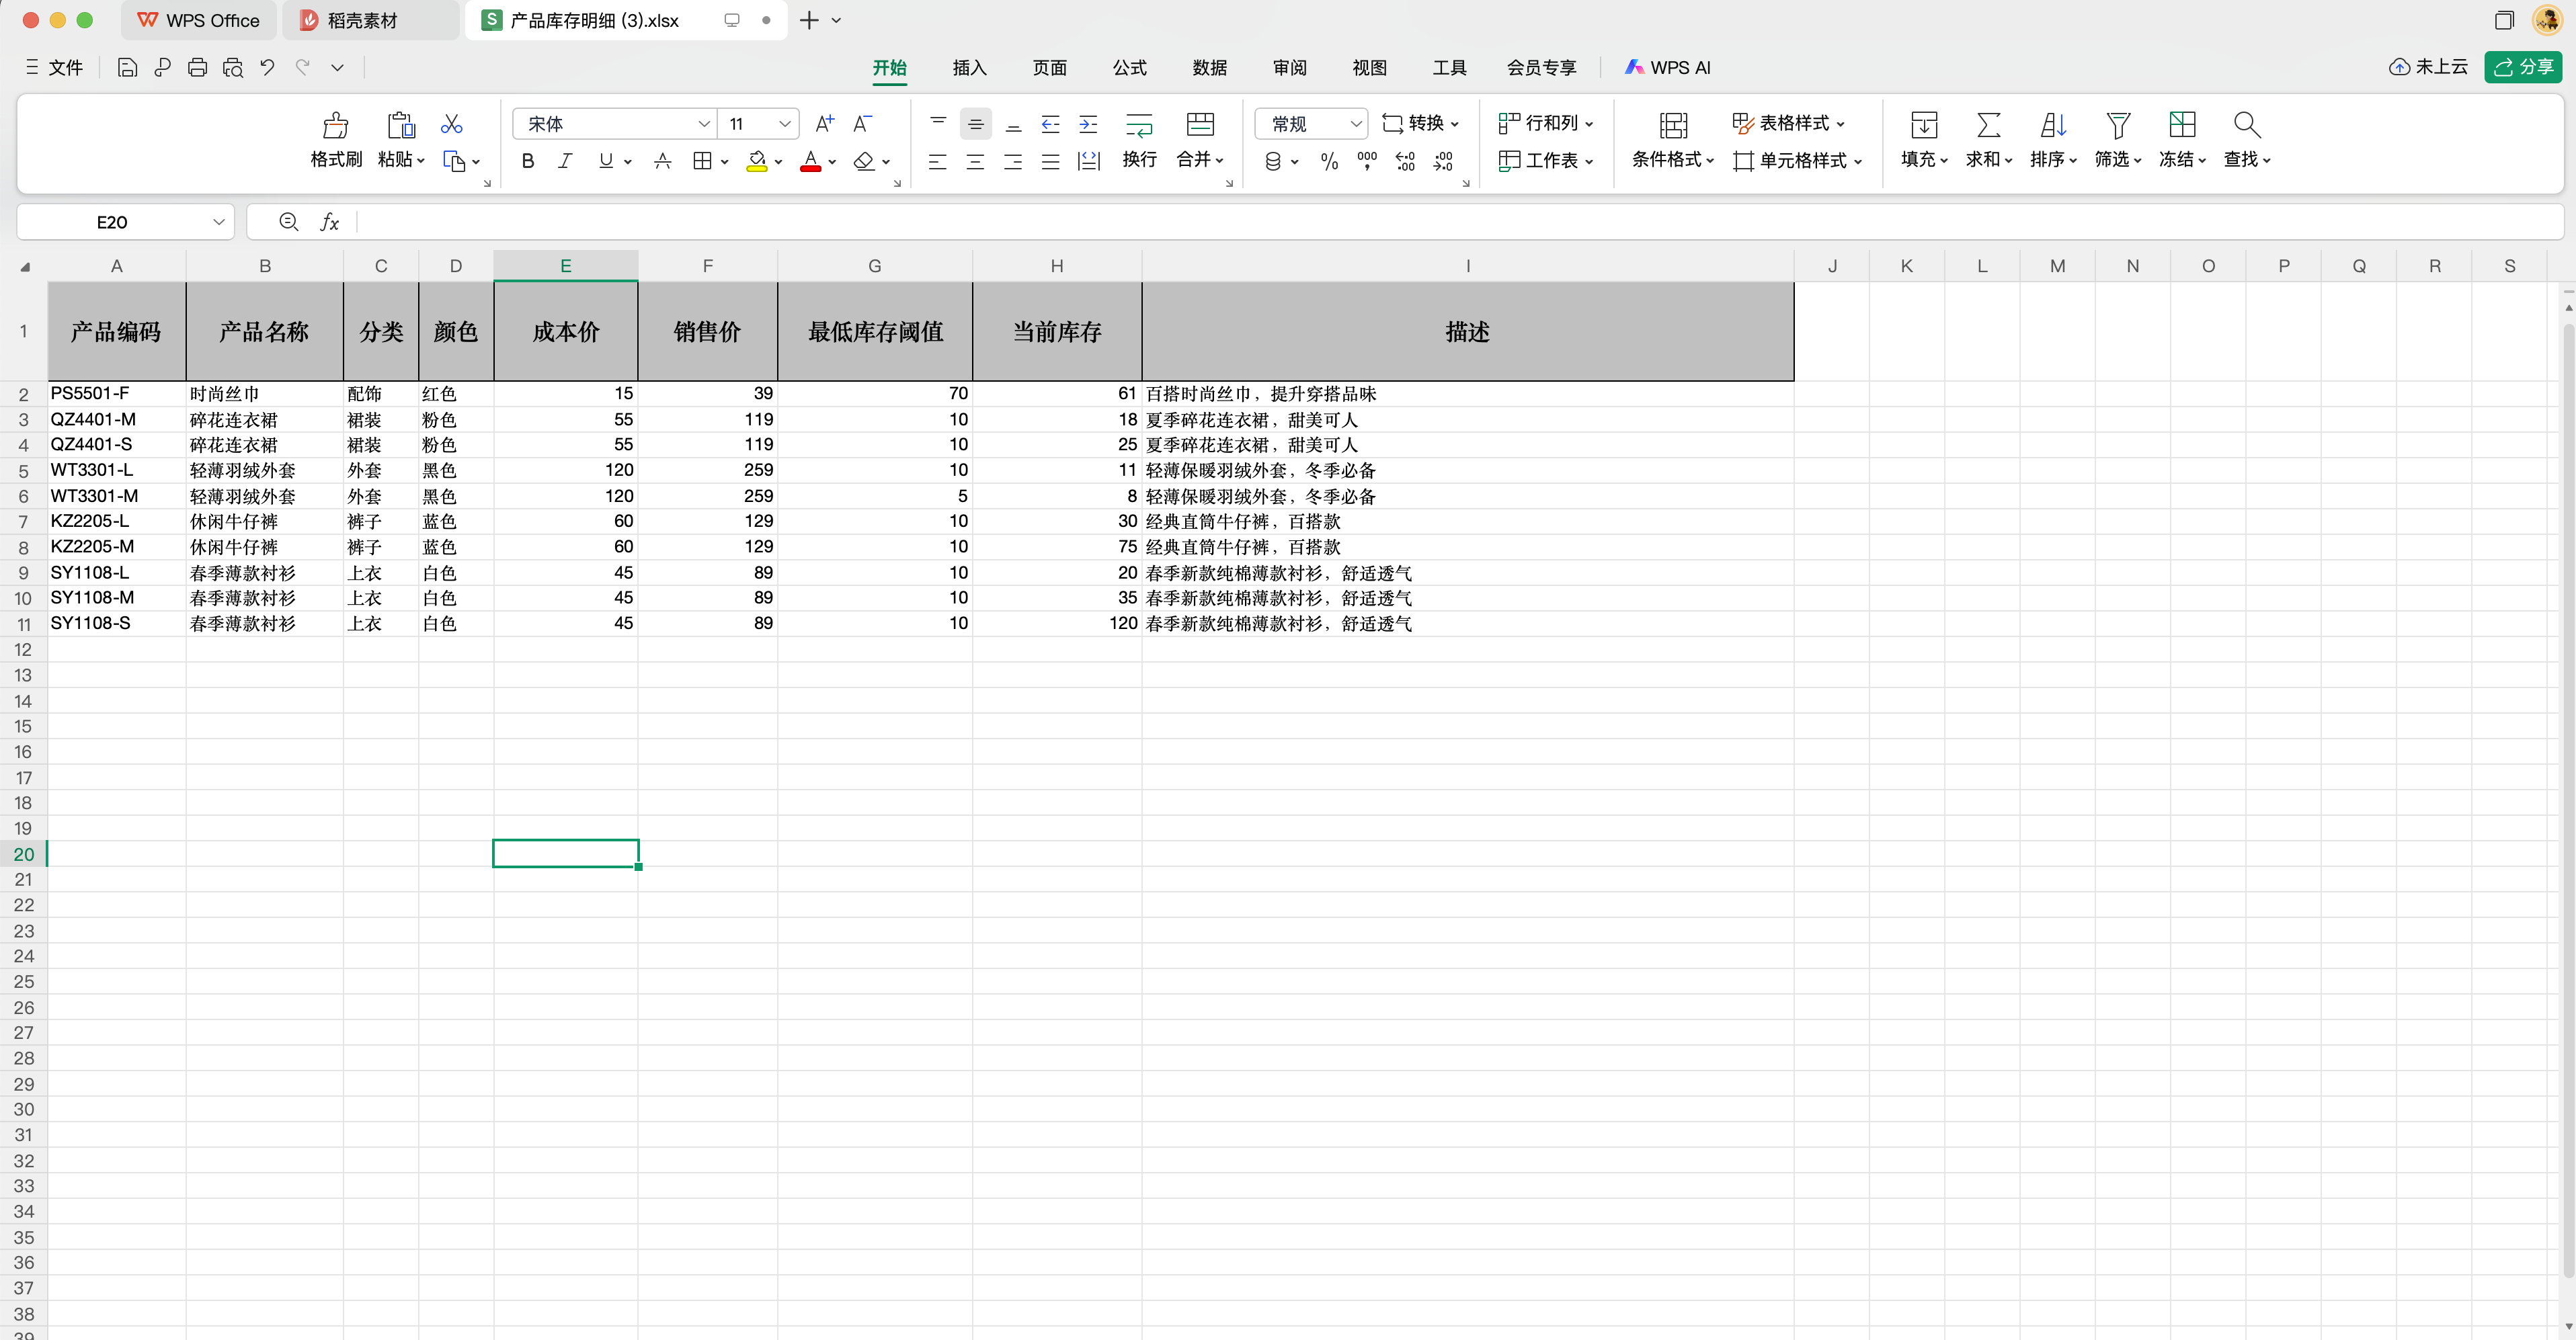Click the select-all corner triangle

(25, 267)
